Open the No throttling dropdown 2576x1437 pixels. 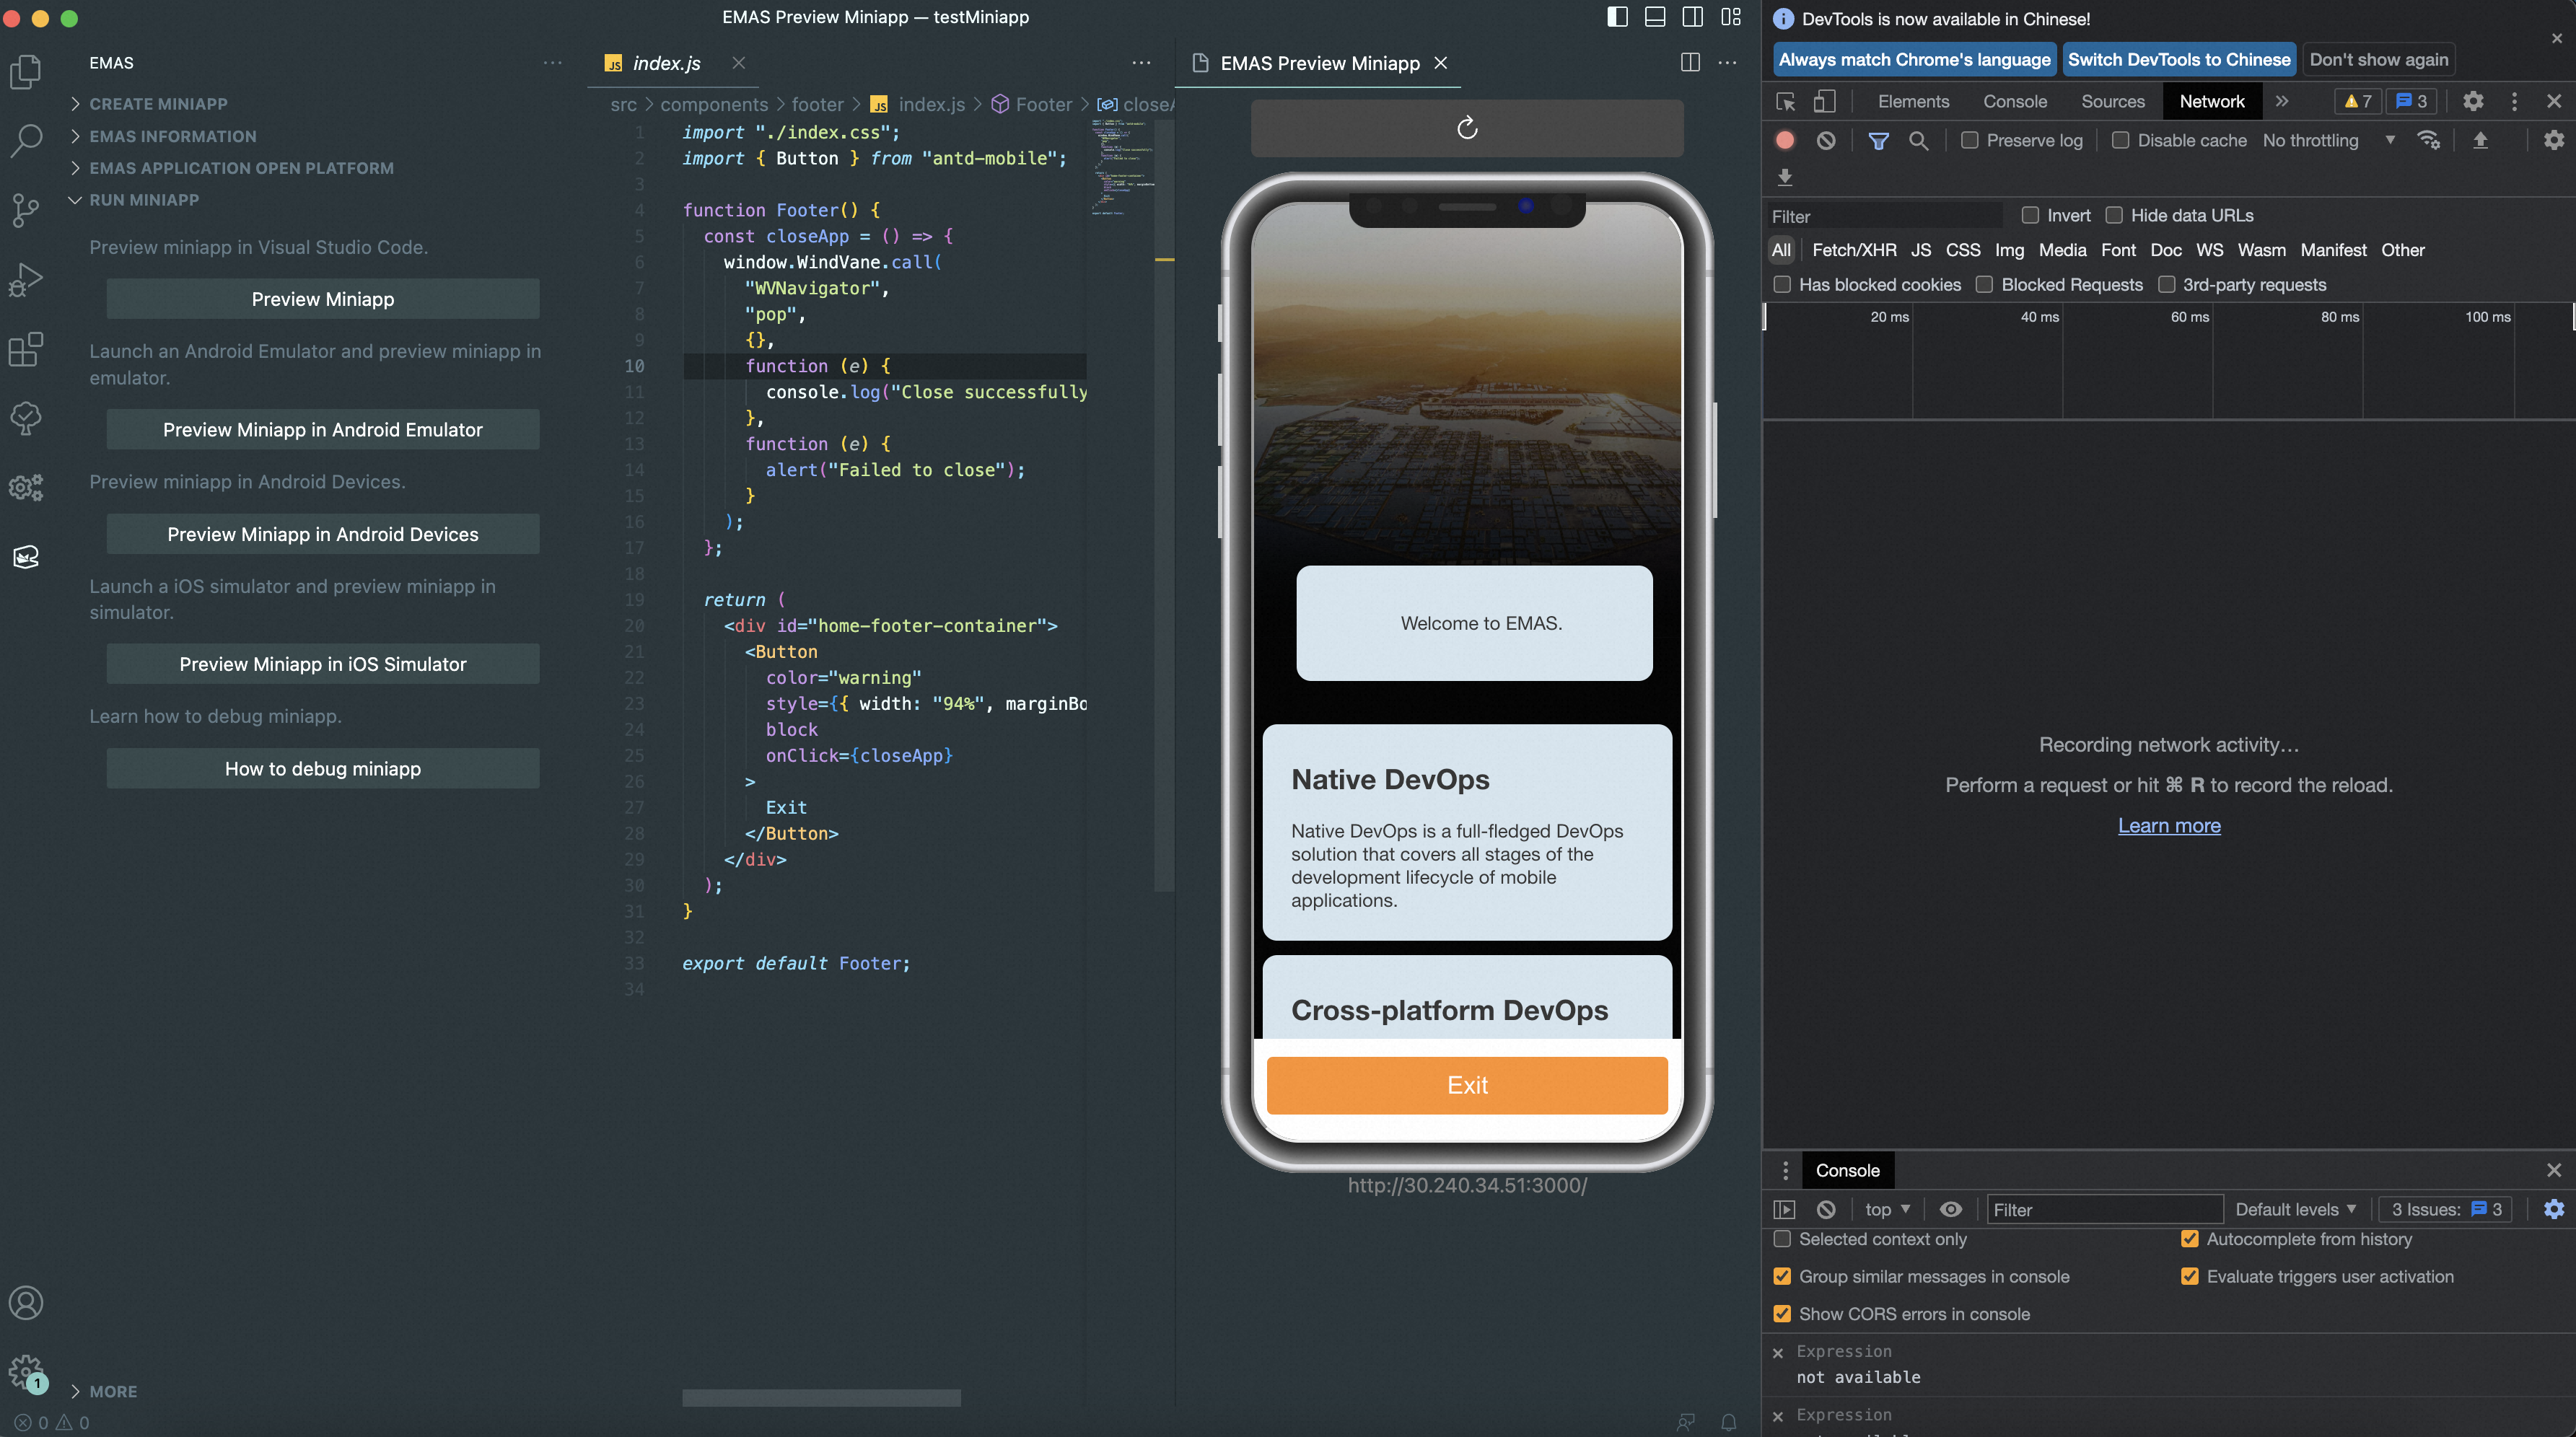[x=2328, y=141]
